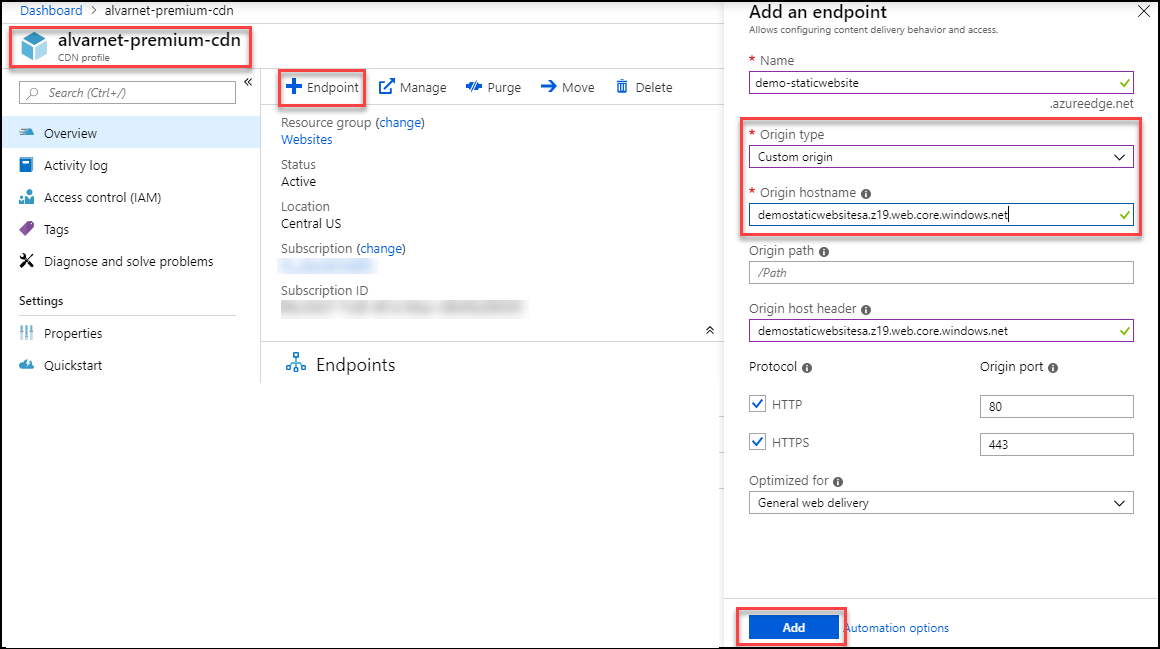Click the Purge icon
1160x649 pixels.
point(473,87)
